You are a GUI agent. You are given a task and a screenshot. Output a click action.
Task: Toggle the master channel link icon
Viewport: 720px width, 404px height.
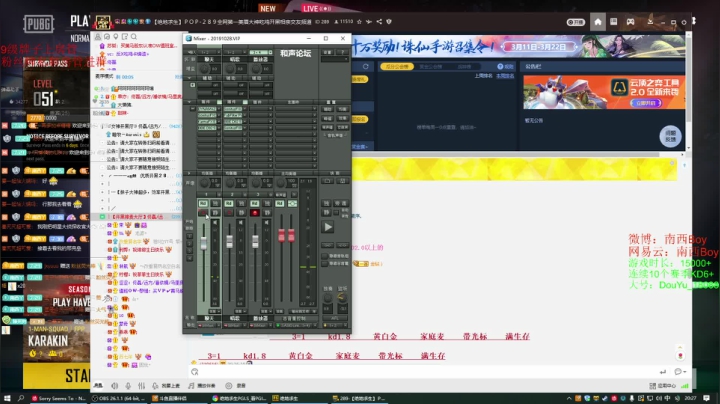coord(292,203)
